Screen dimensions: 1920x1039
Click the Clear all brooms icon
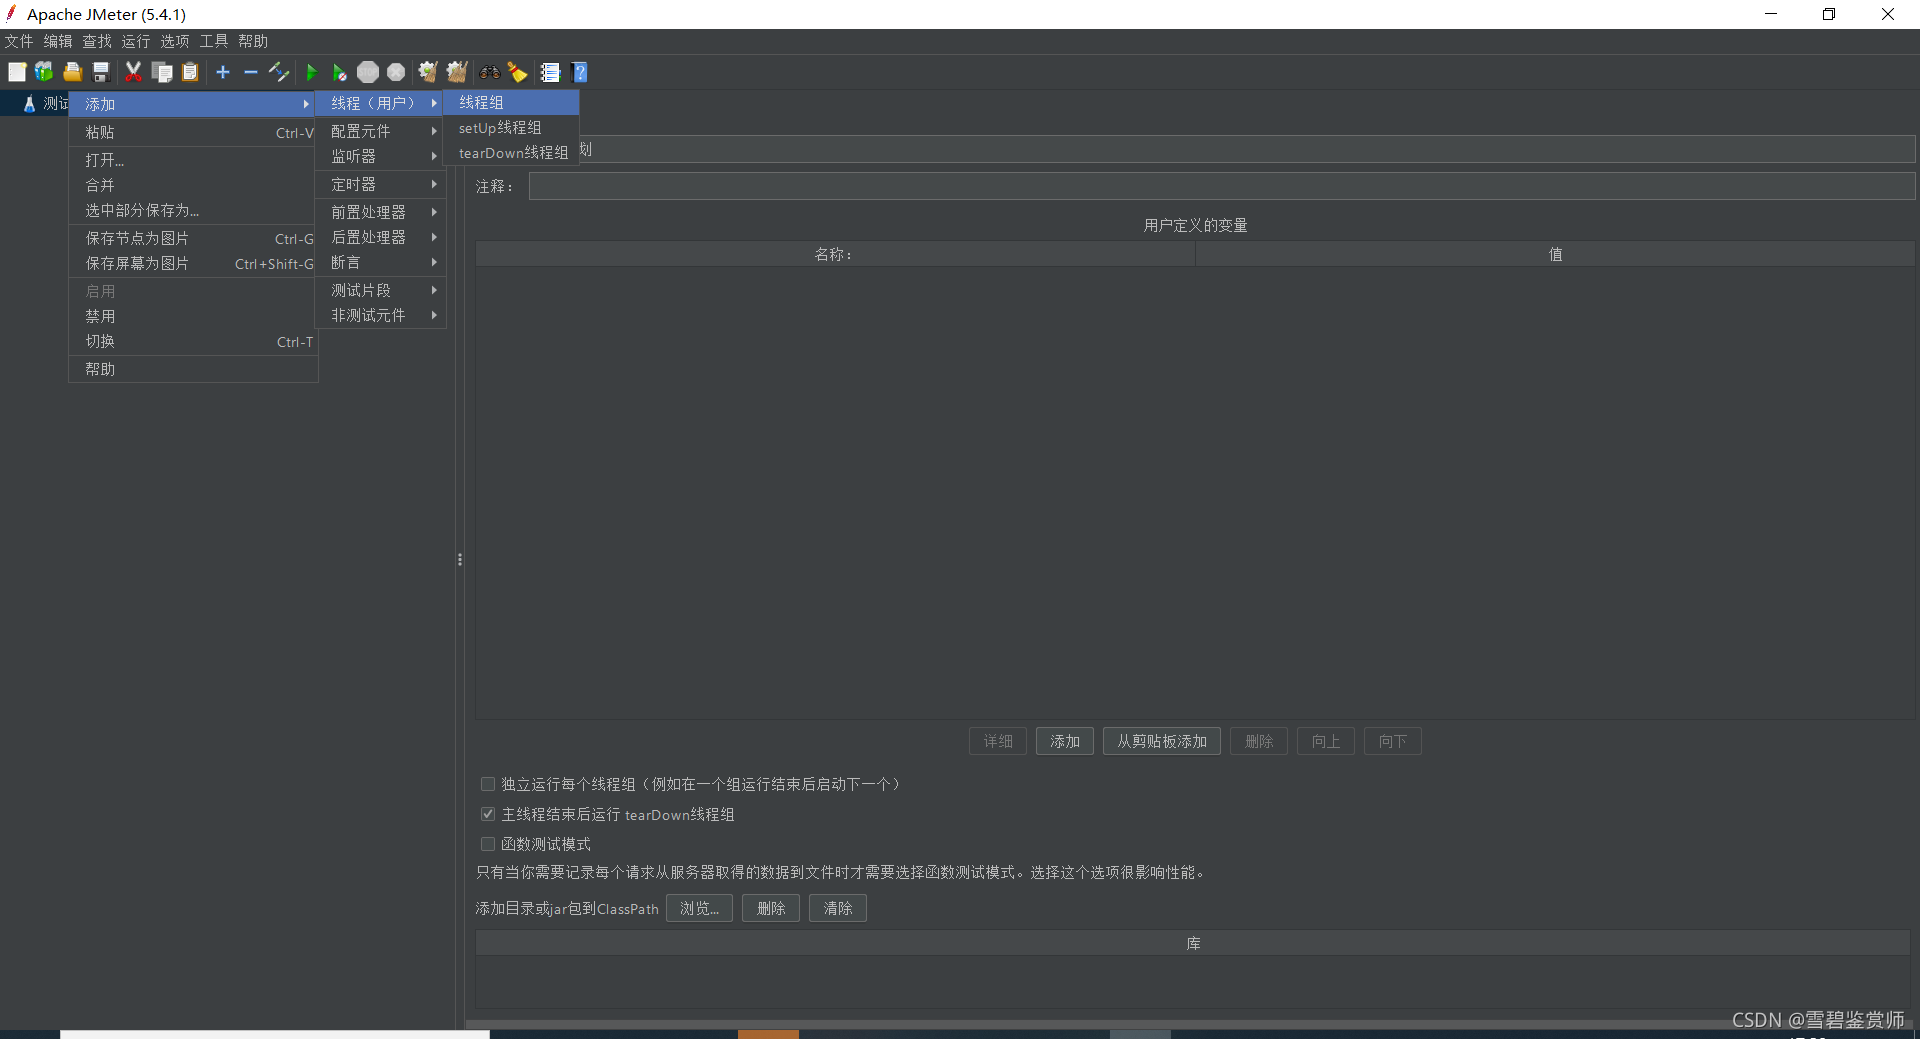point(457,72)
